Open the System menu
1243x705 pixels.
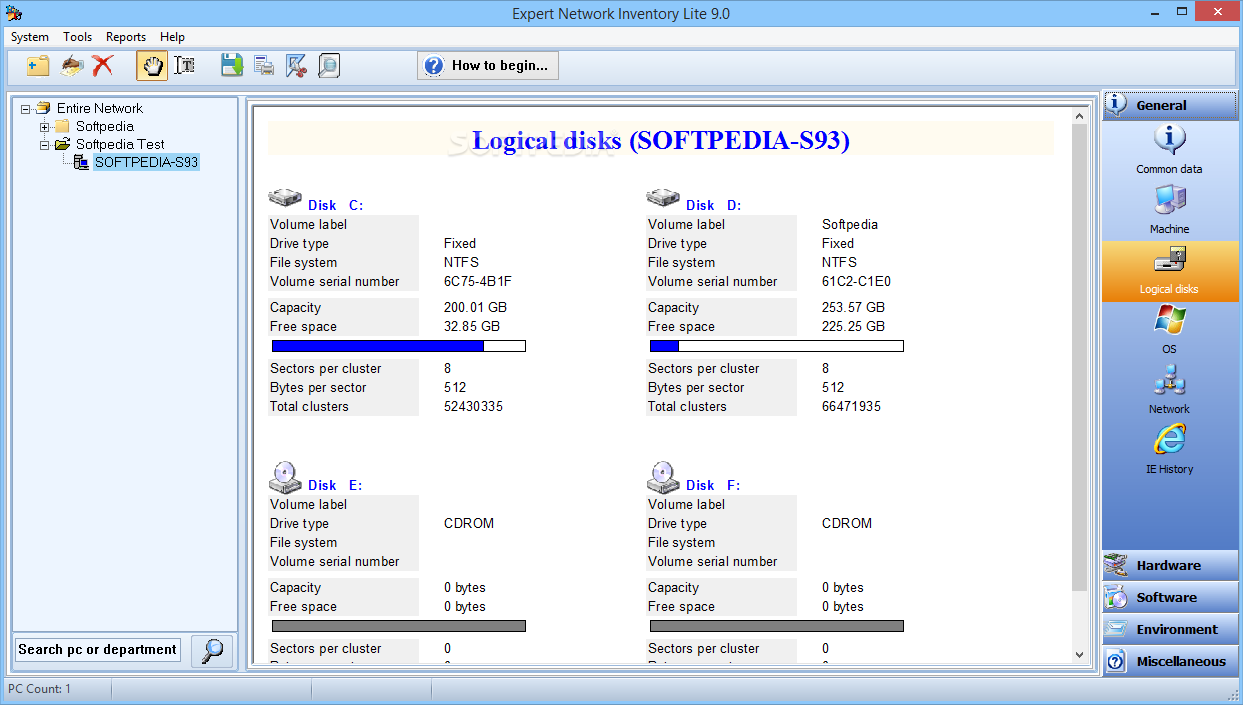coord(30,37)
